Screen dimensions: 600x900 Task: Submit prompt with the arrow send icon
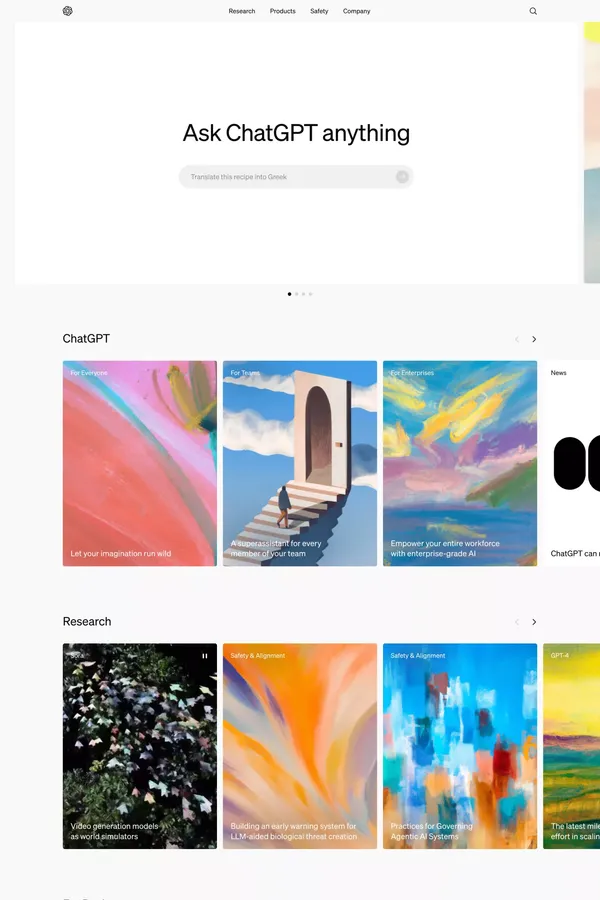(x=402, y=177)
